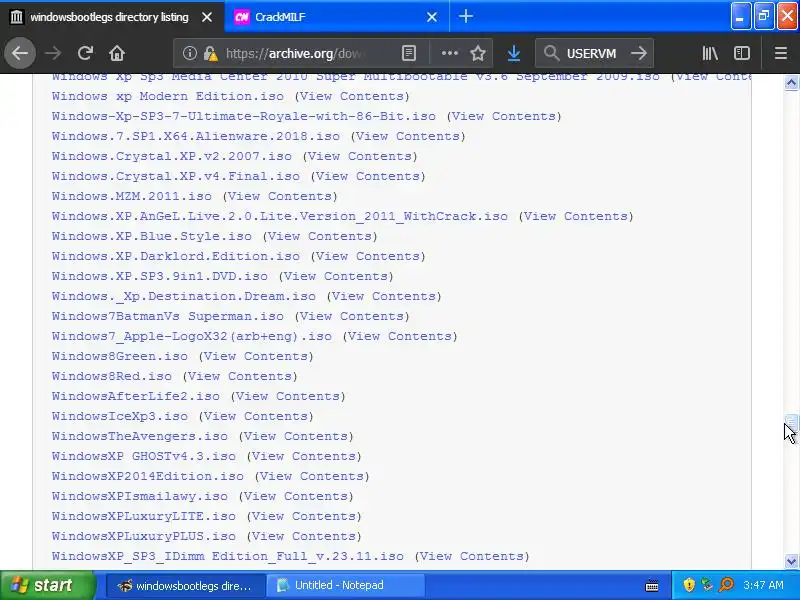This screenshot has width=800, height=600.
Task: Toggle the sidebar view icon
Action: 742,53
